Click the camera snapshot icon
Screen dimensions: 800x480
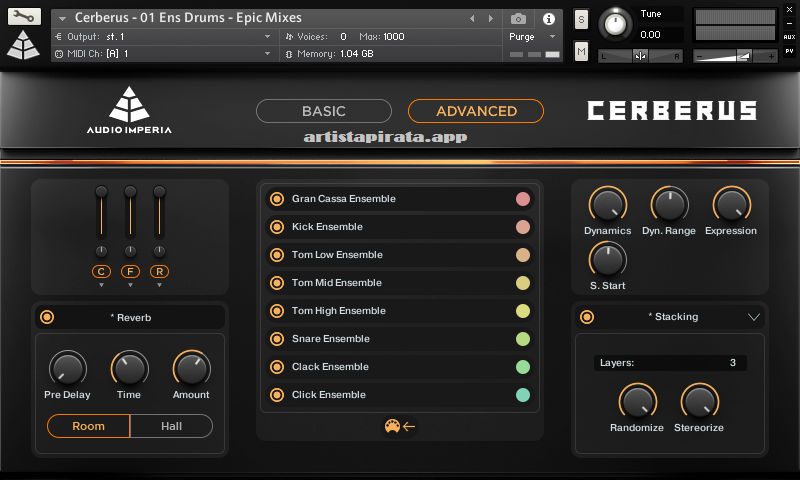tap(518, 19)
